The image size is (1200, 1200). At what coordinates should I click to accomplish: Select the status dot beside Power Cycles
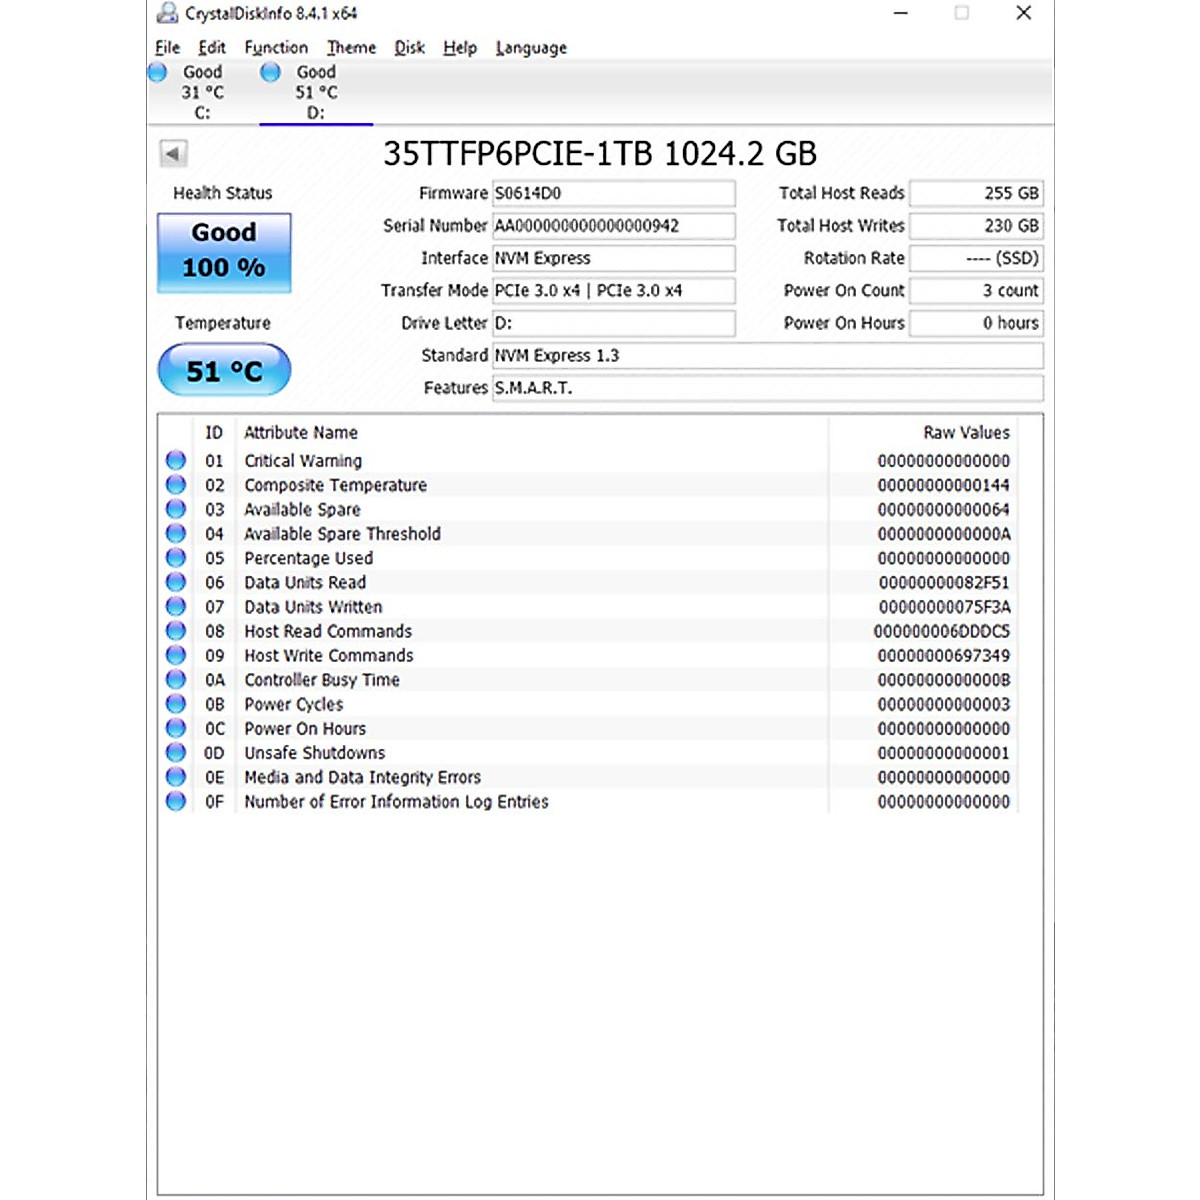tap(175, 703)
